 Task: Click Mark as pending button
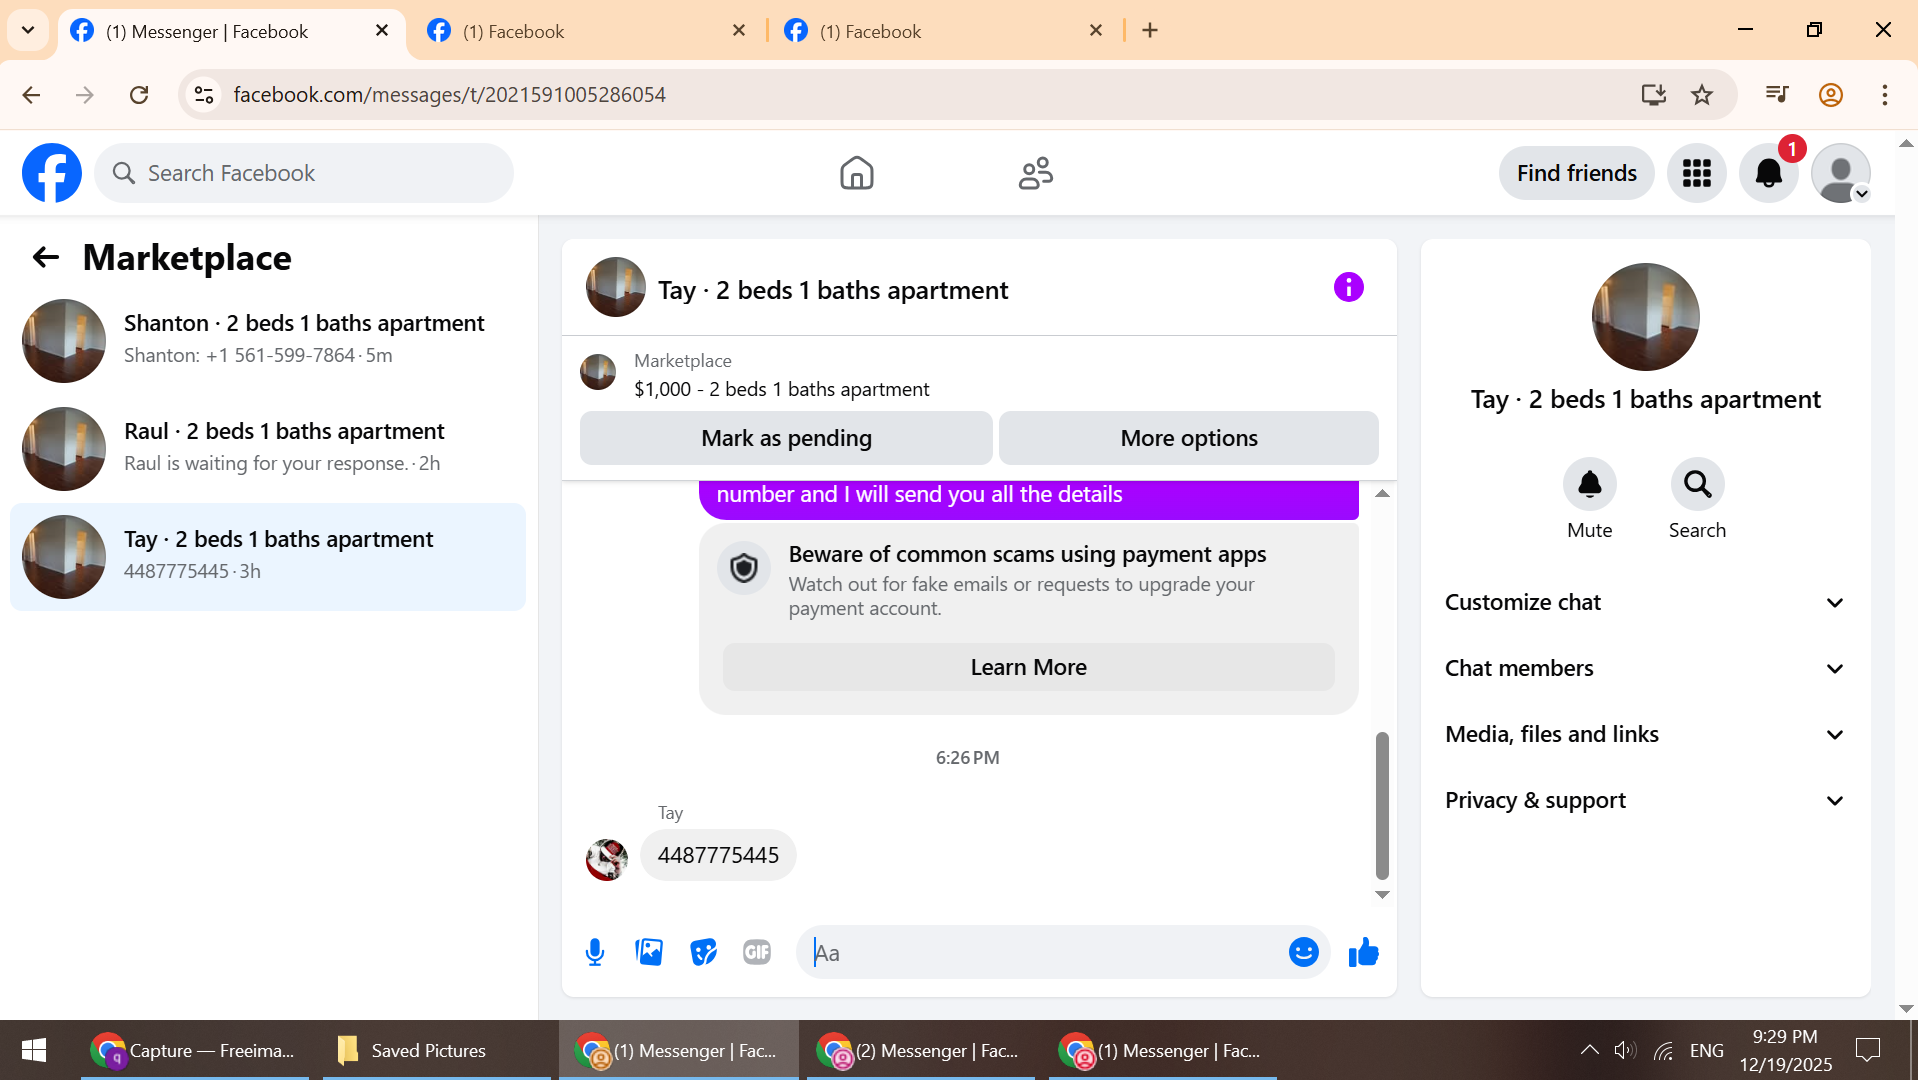pos(786,438)
